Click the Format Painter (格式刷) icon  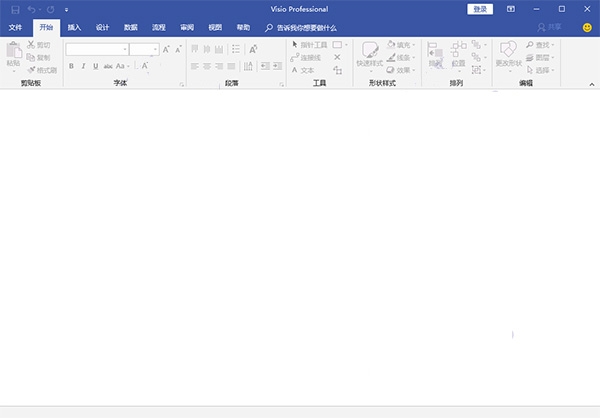[x=44, y=70]
